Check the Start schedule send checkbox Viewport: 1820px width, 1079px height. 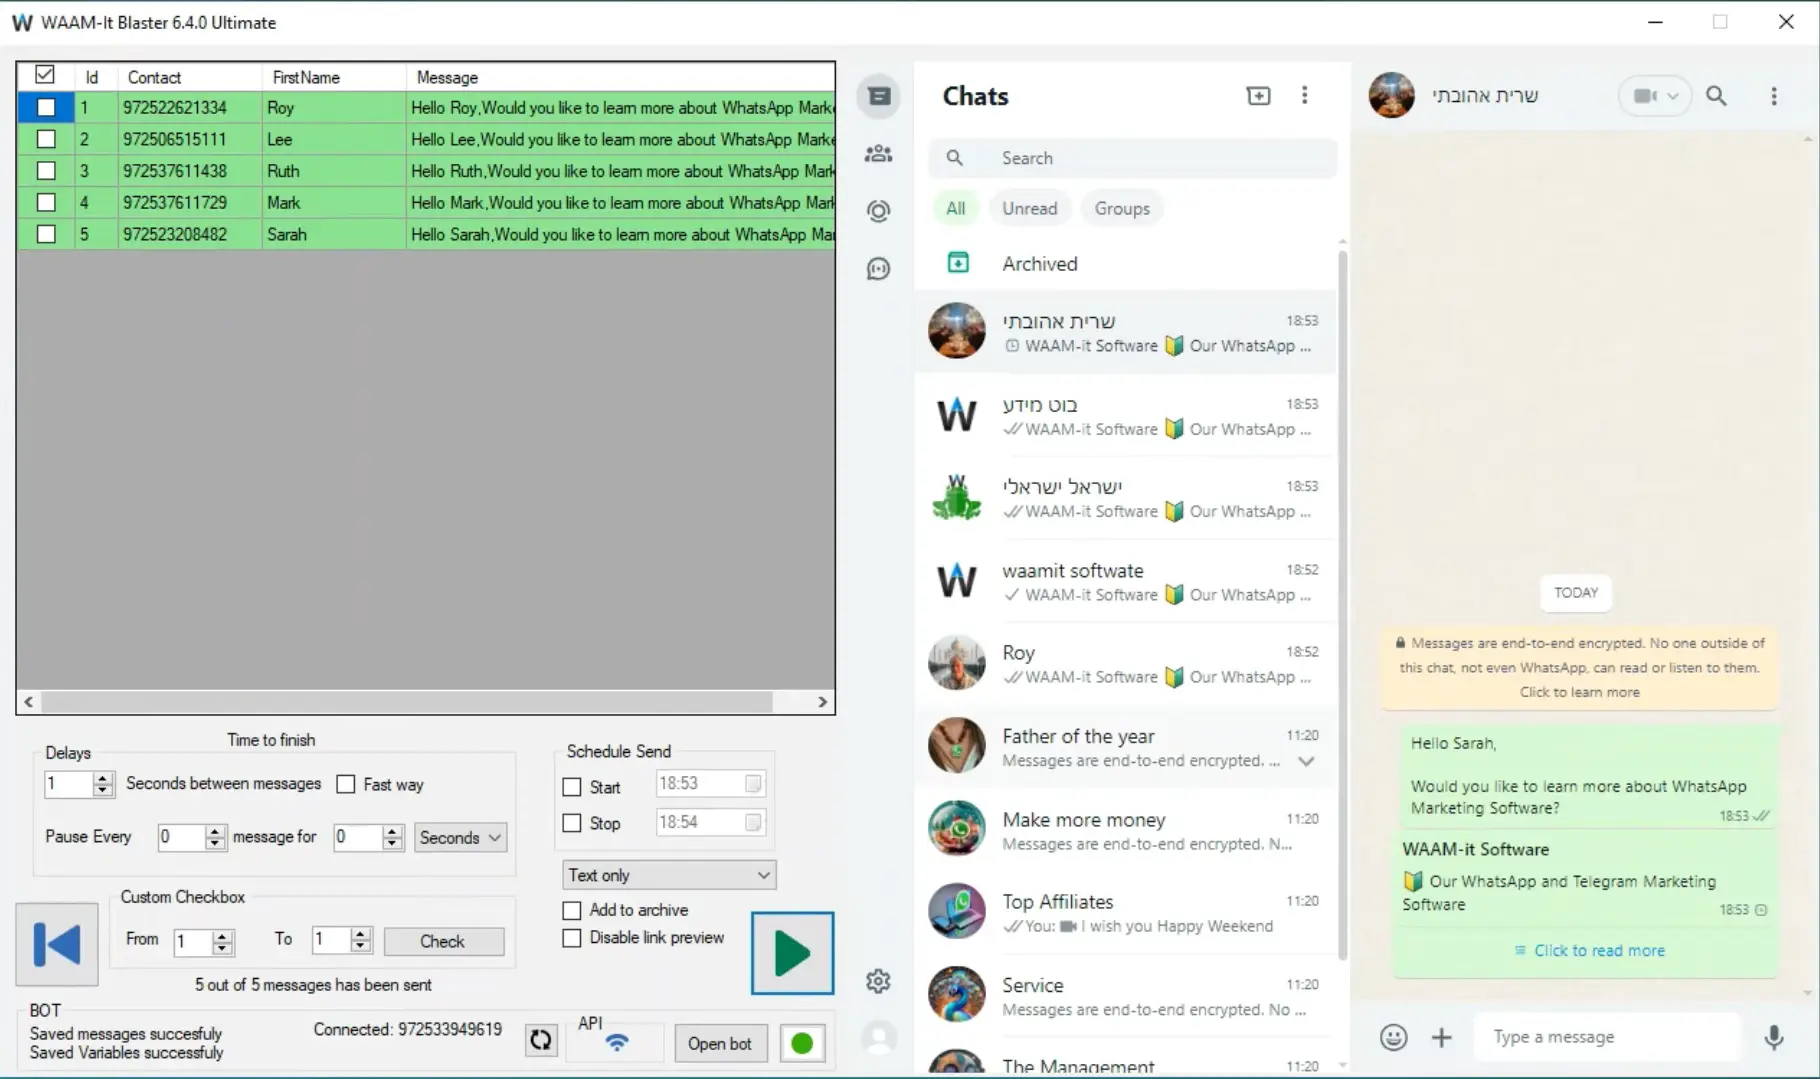tap(571, 787)
